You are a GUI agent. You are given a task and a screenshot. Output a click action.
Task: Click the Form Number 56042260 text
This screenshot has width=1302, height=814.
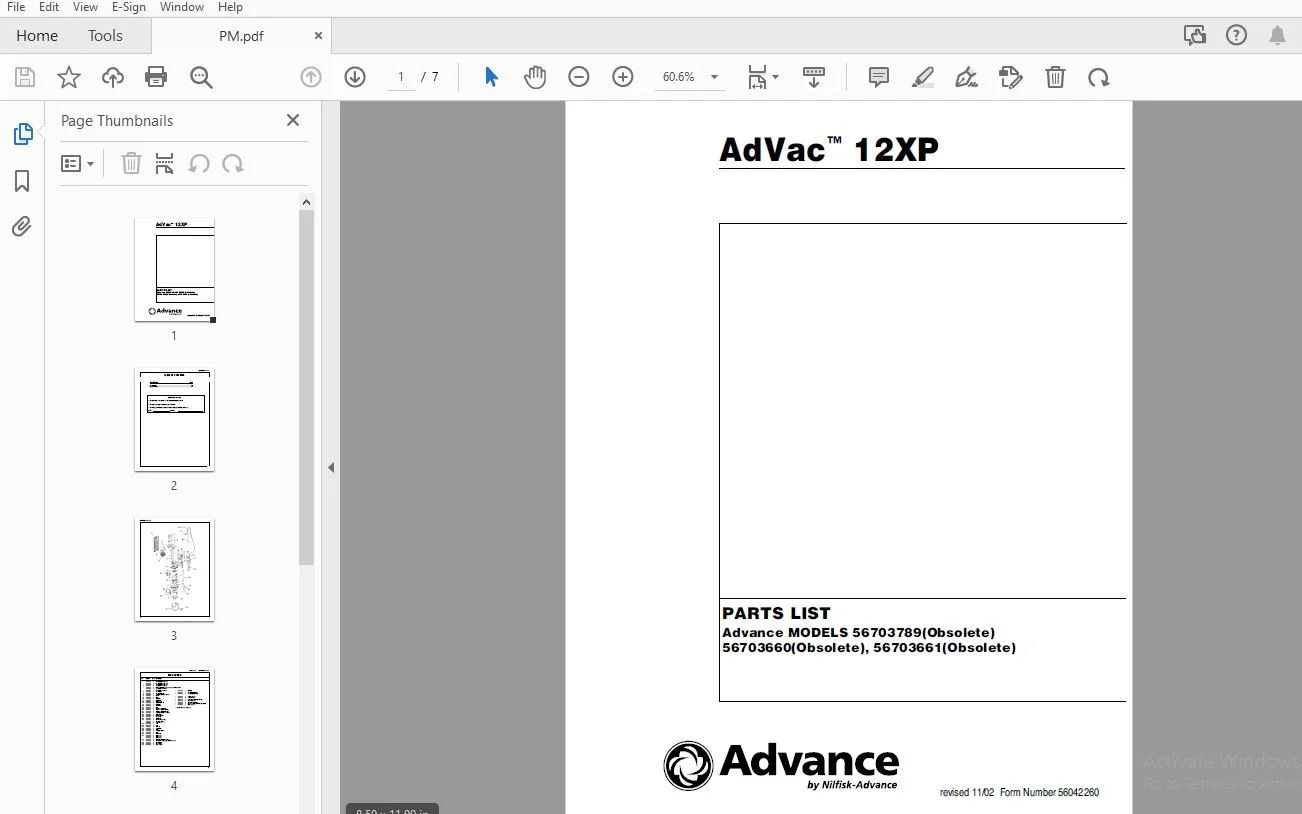(x=1049, y=792)
